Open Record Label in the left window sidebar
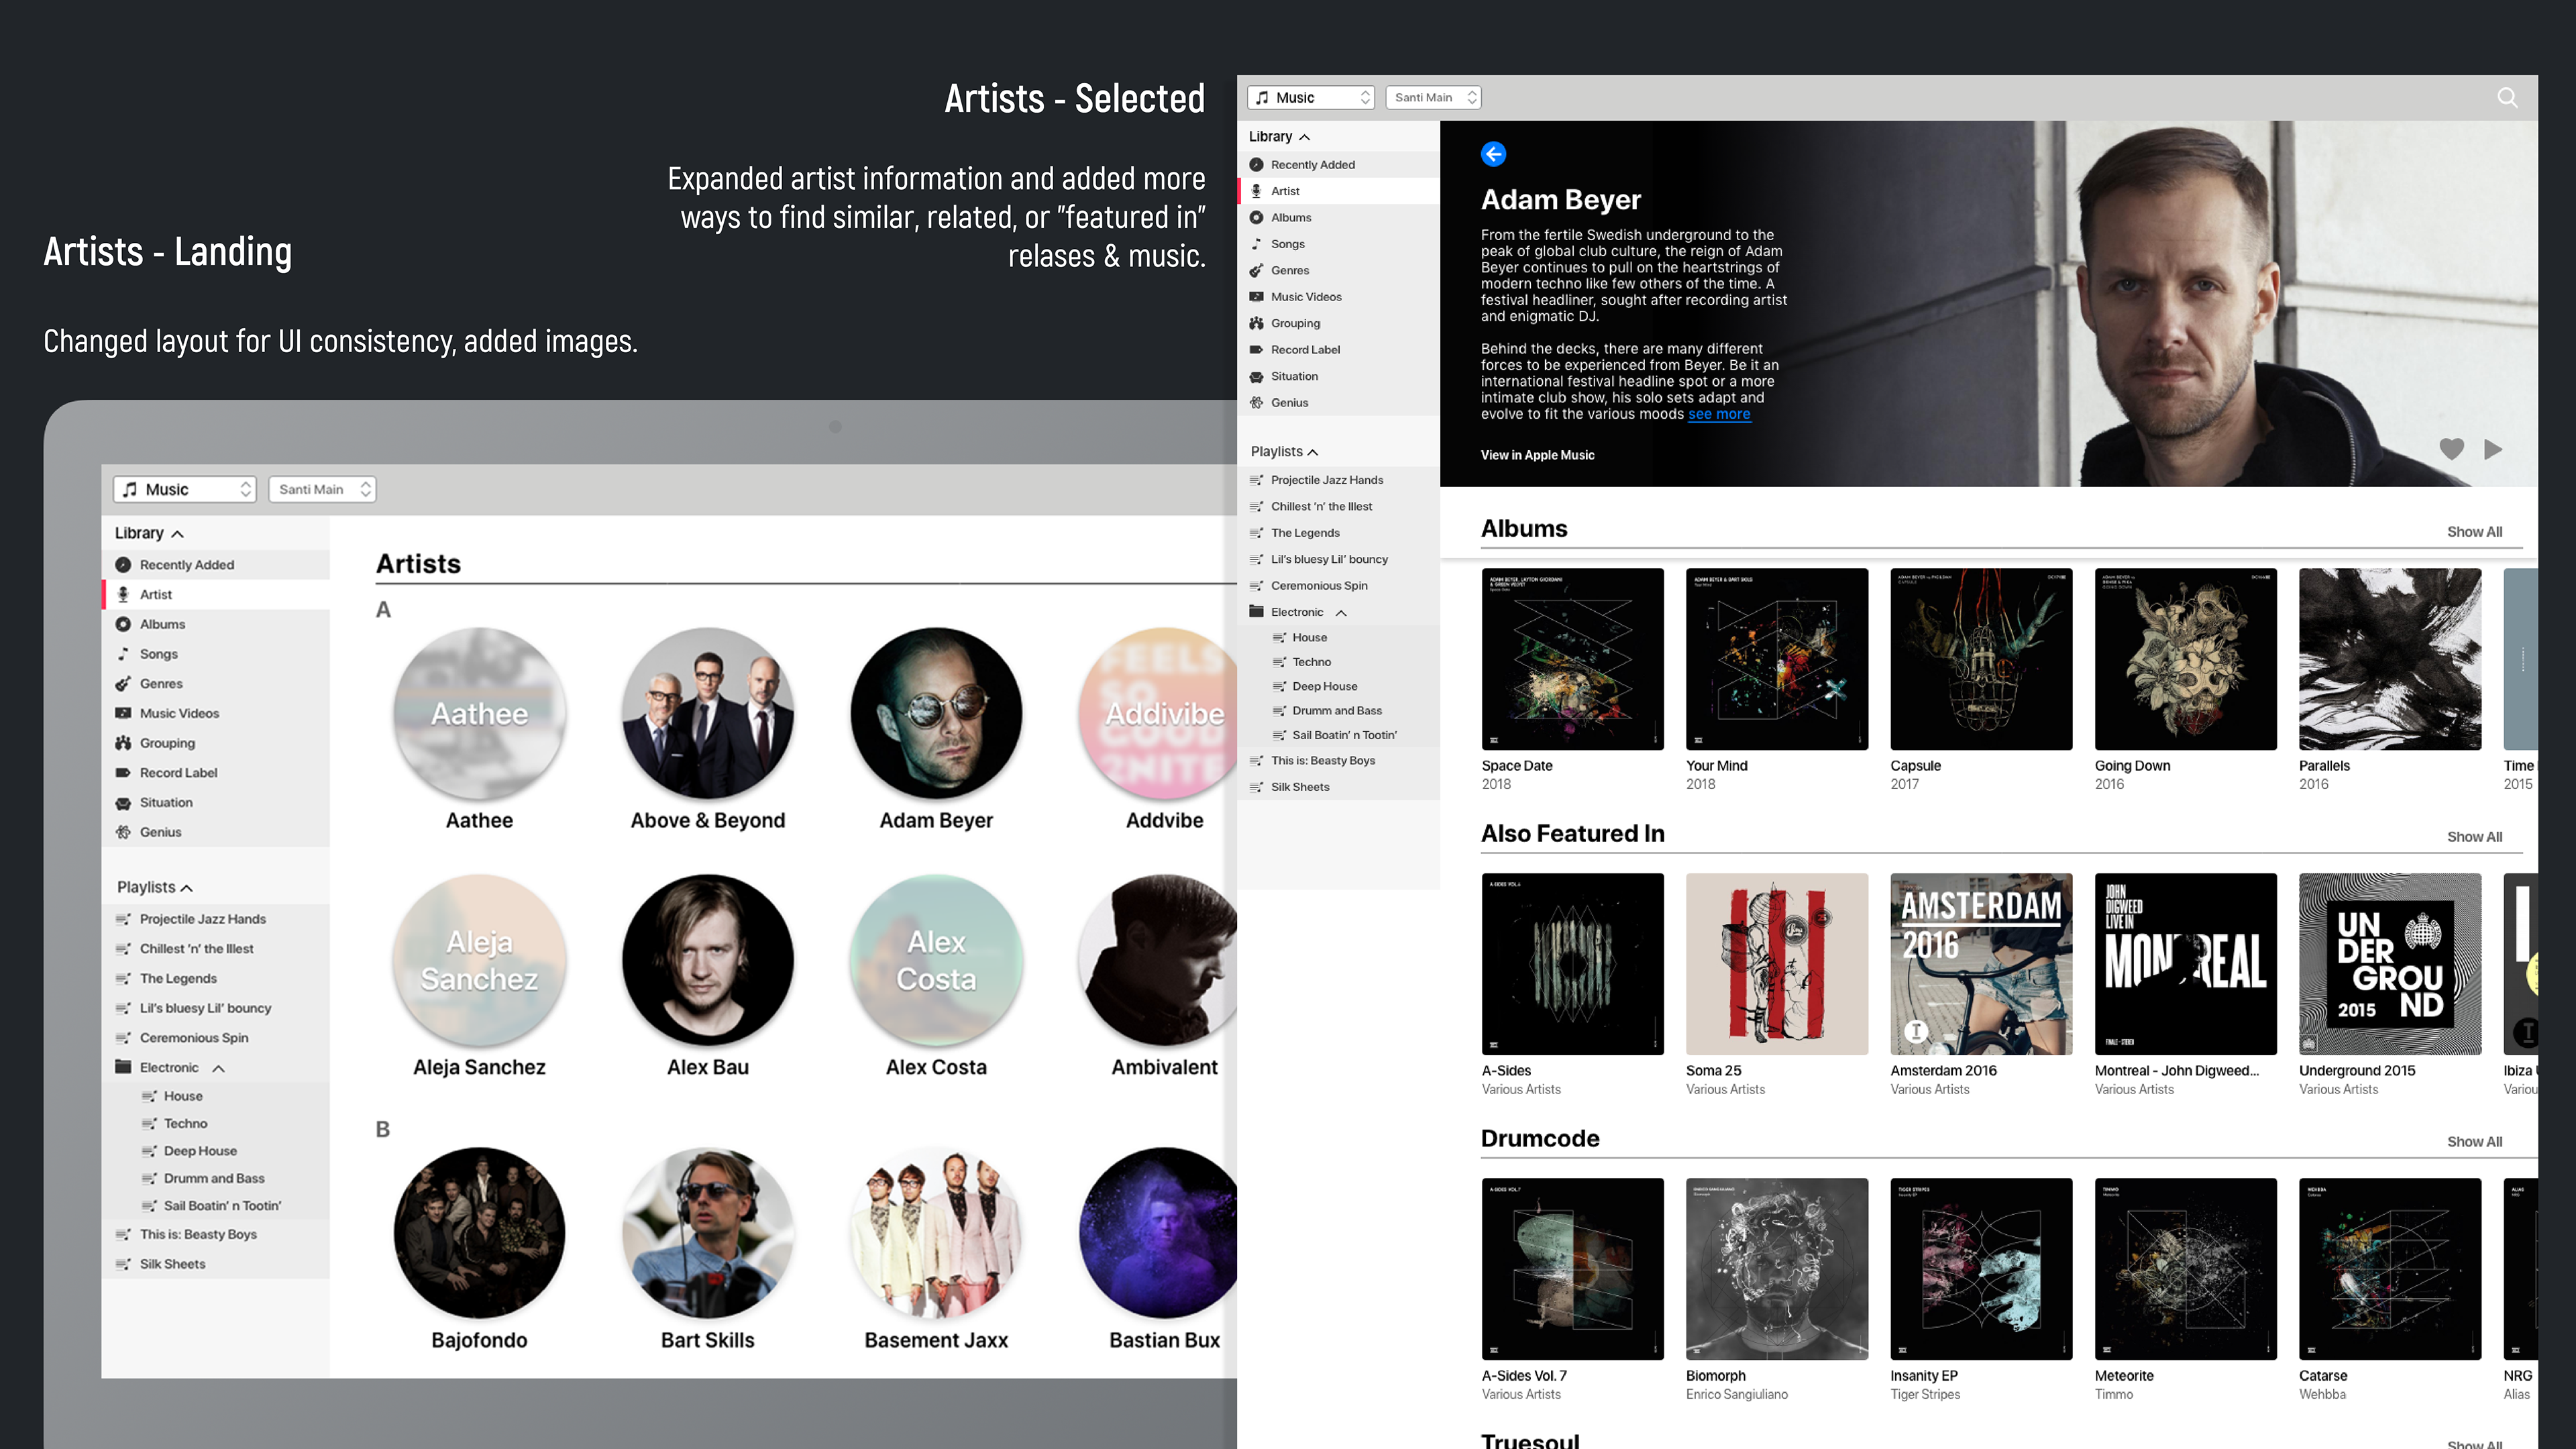The image size is (2576, 1449). coord(178,773)
